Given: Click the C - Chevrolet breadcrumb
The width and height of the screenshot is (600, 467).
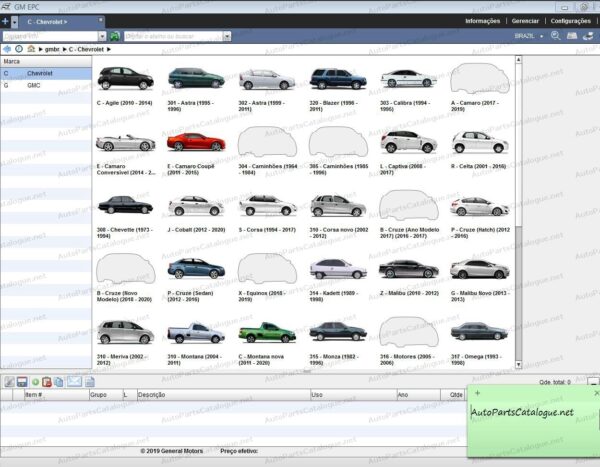Looking at the screenshot, I should pyautogui.click(x=86, y=49).
